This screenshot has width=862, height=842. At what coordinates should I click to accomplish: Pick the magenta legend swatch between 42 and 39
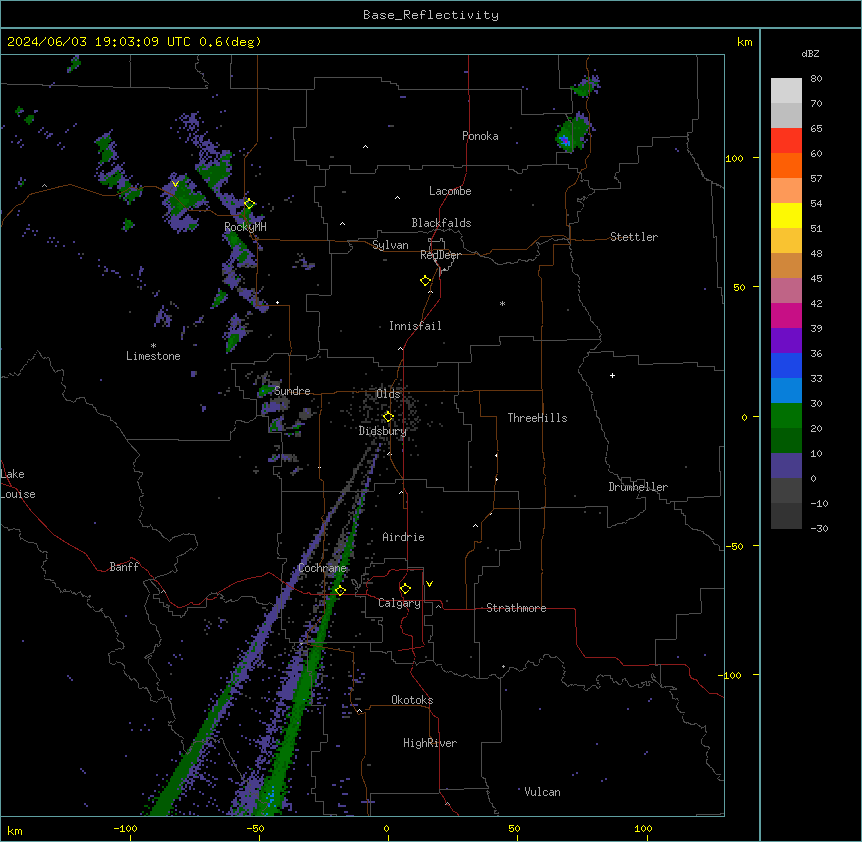786,315
